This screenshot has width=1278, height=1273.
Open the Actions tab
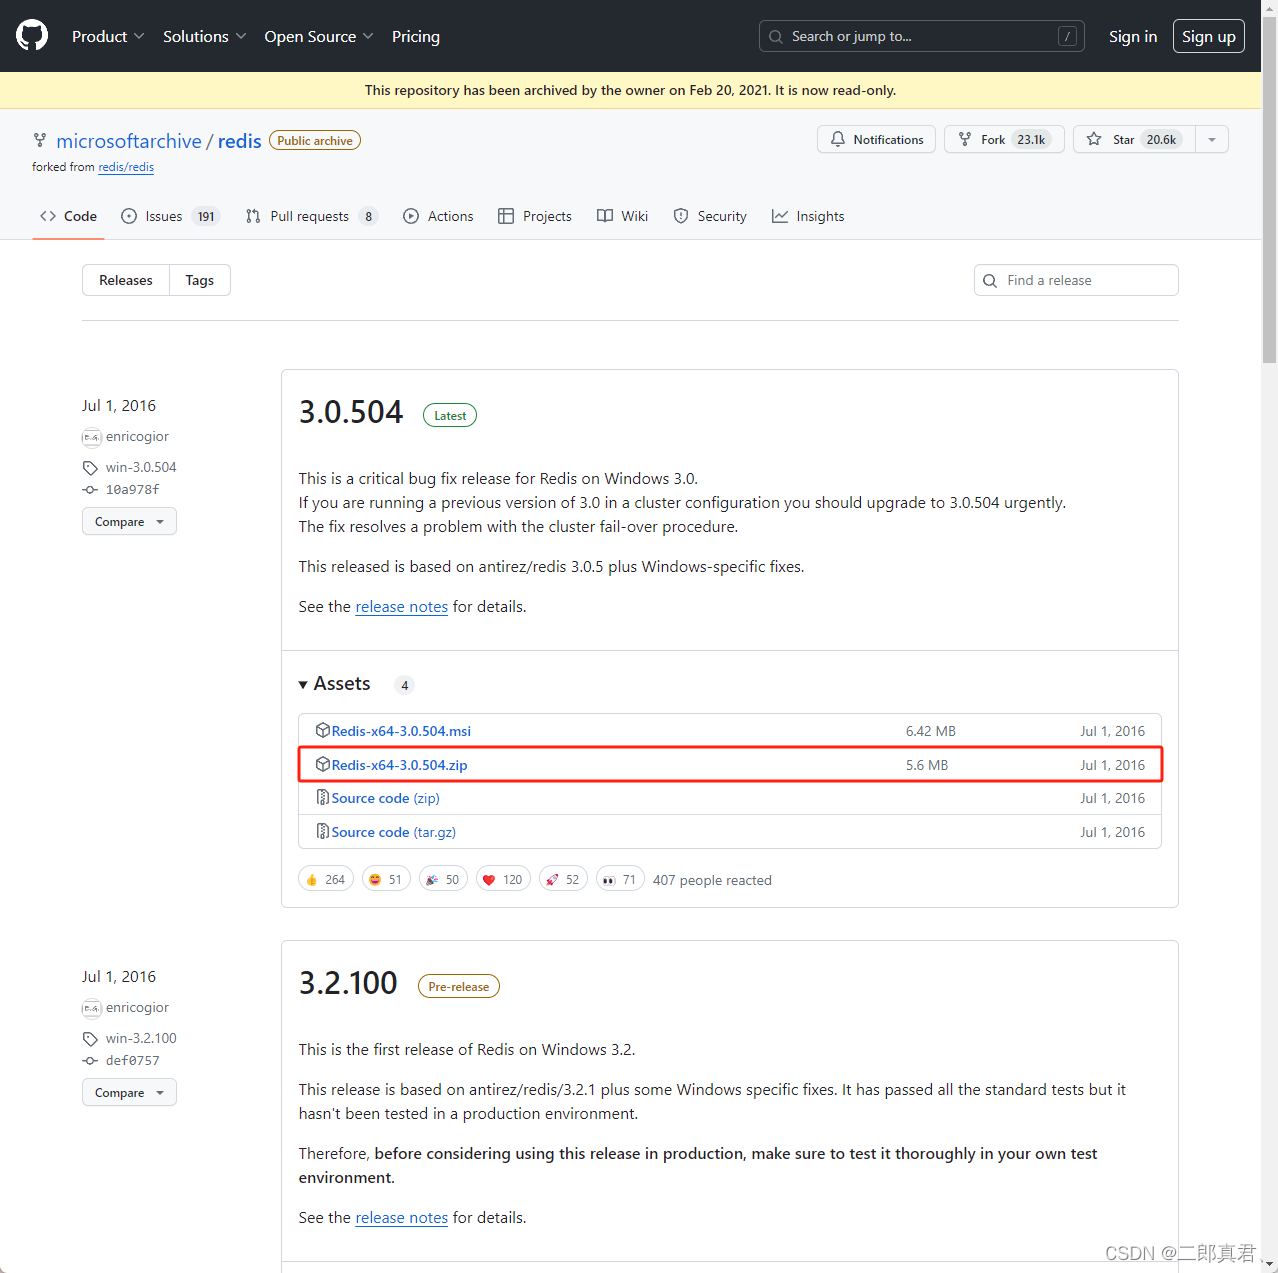tap(438, 216)
